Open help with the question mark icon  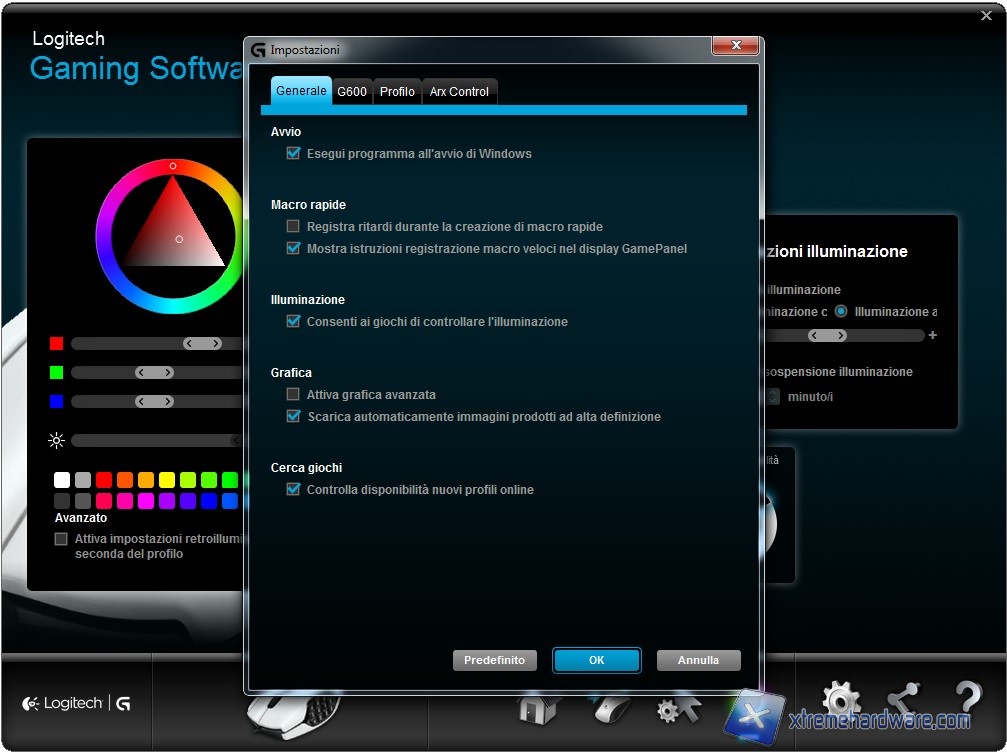click(x=967, y=699)
